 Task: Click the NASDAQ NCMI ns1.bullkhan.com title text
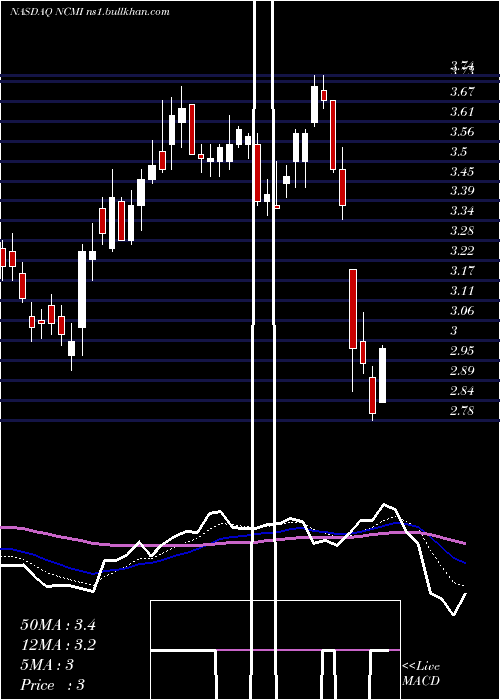point(90,12)
